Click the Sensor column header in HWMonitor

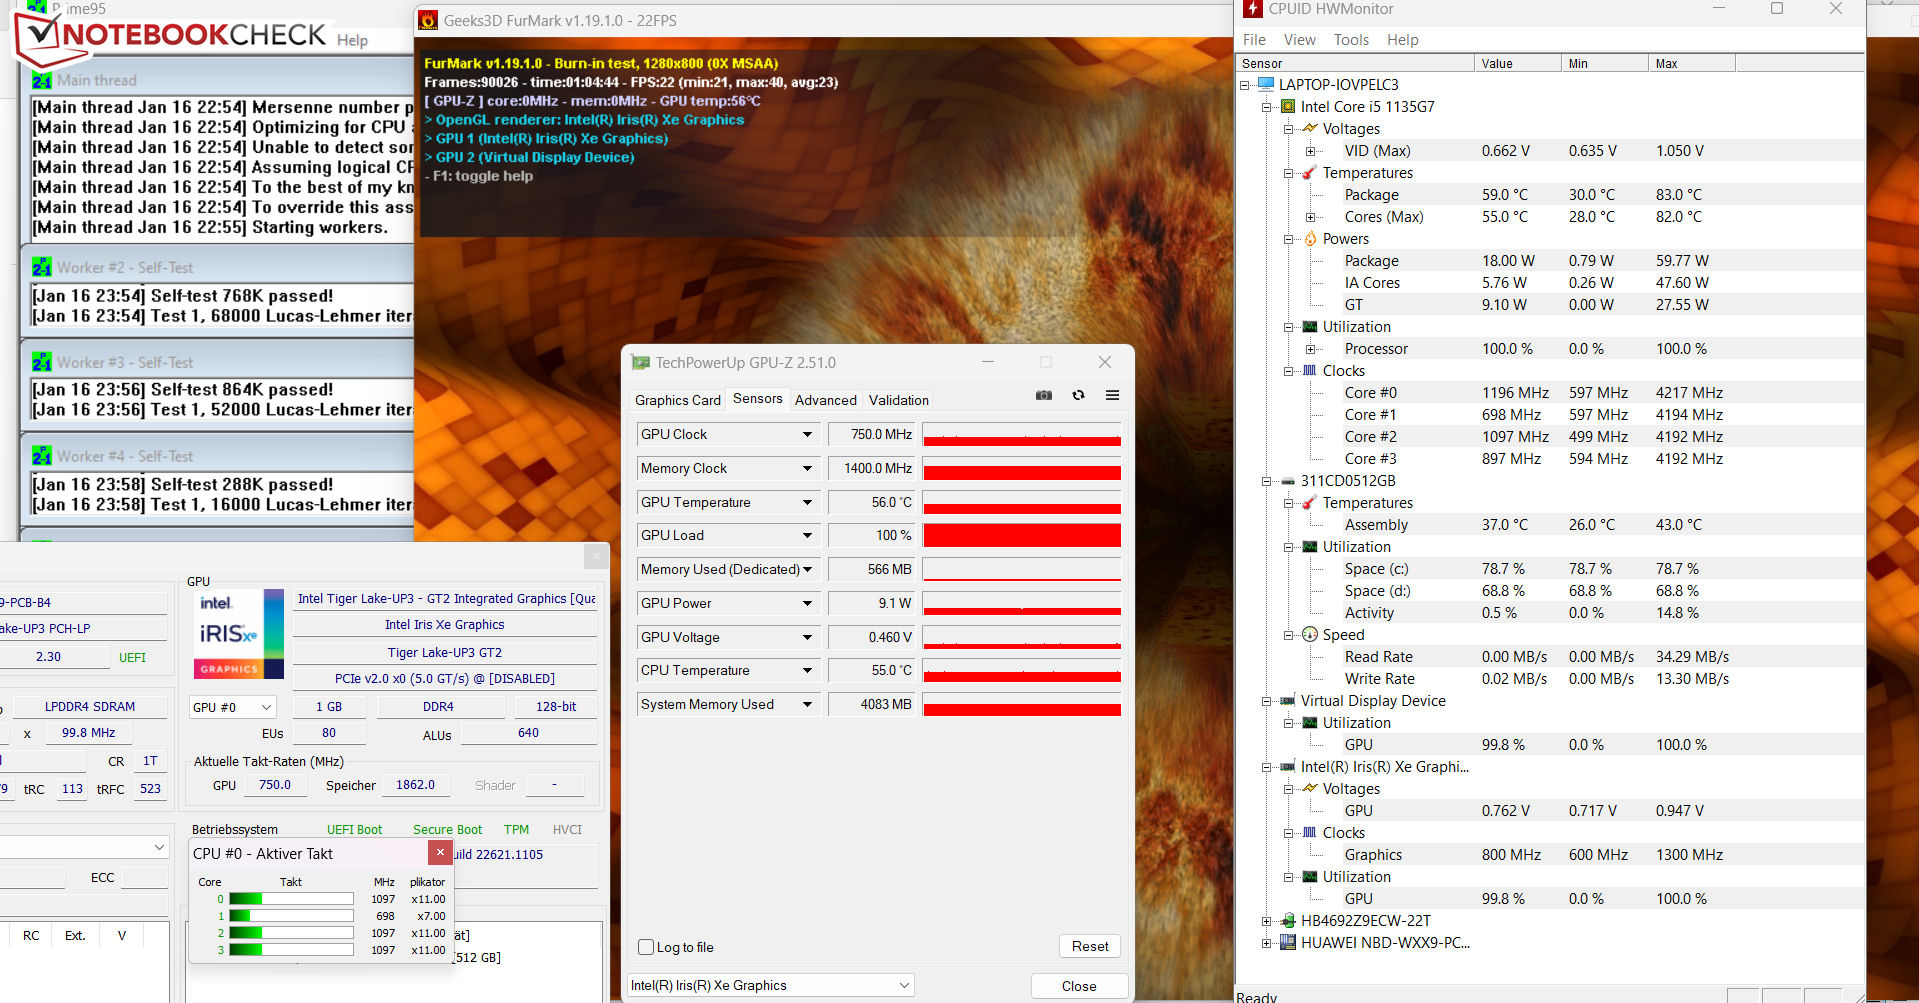1355,63
